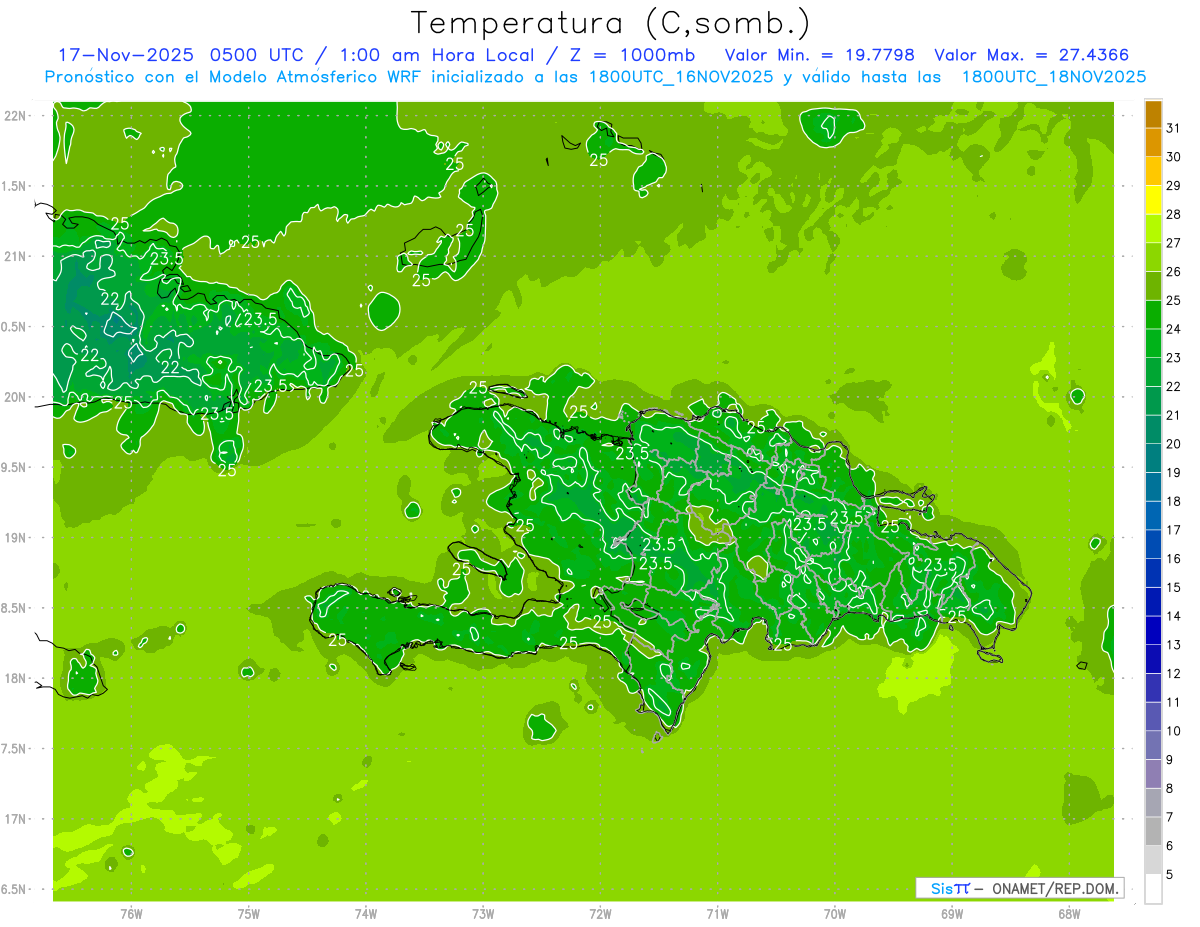This screenshot has width=1200, height=927.
Task: Click the color bar value label "5"
Action: click(x=1170, y=874)
